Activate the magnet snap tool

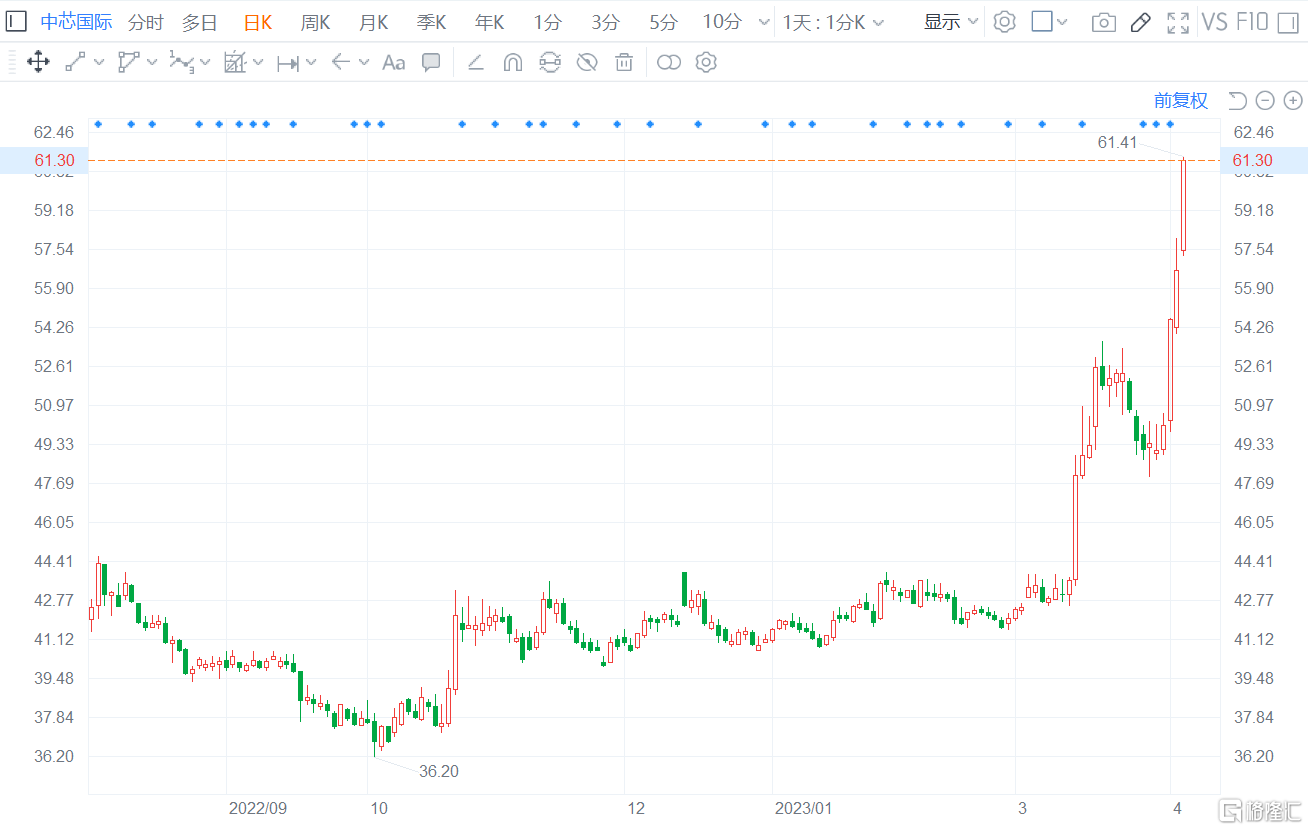(x=513, y=63)
